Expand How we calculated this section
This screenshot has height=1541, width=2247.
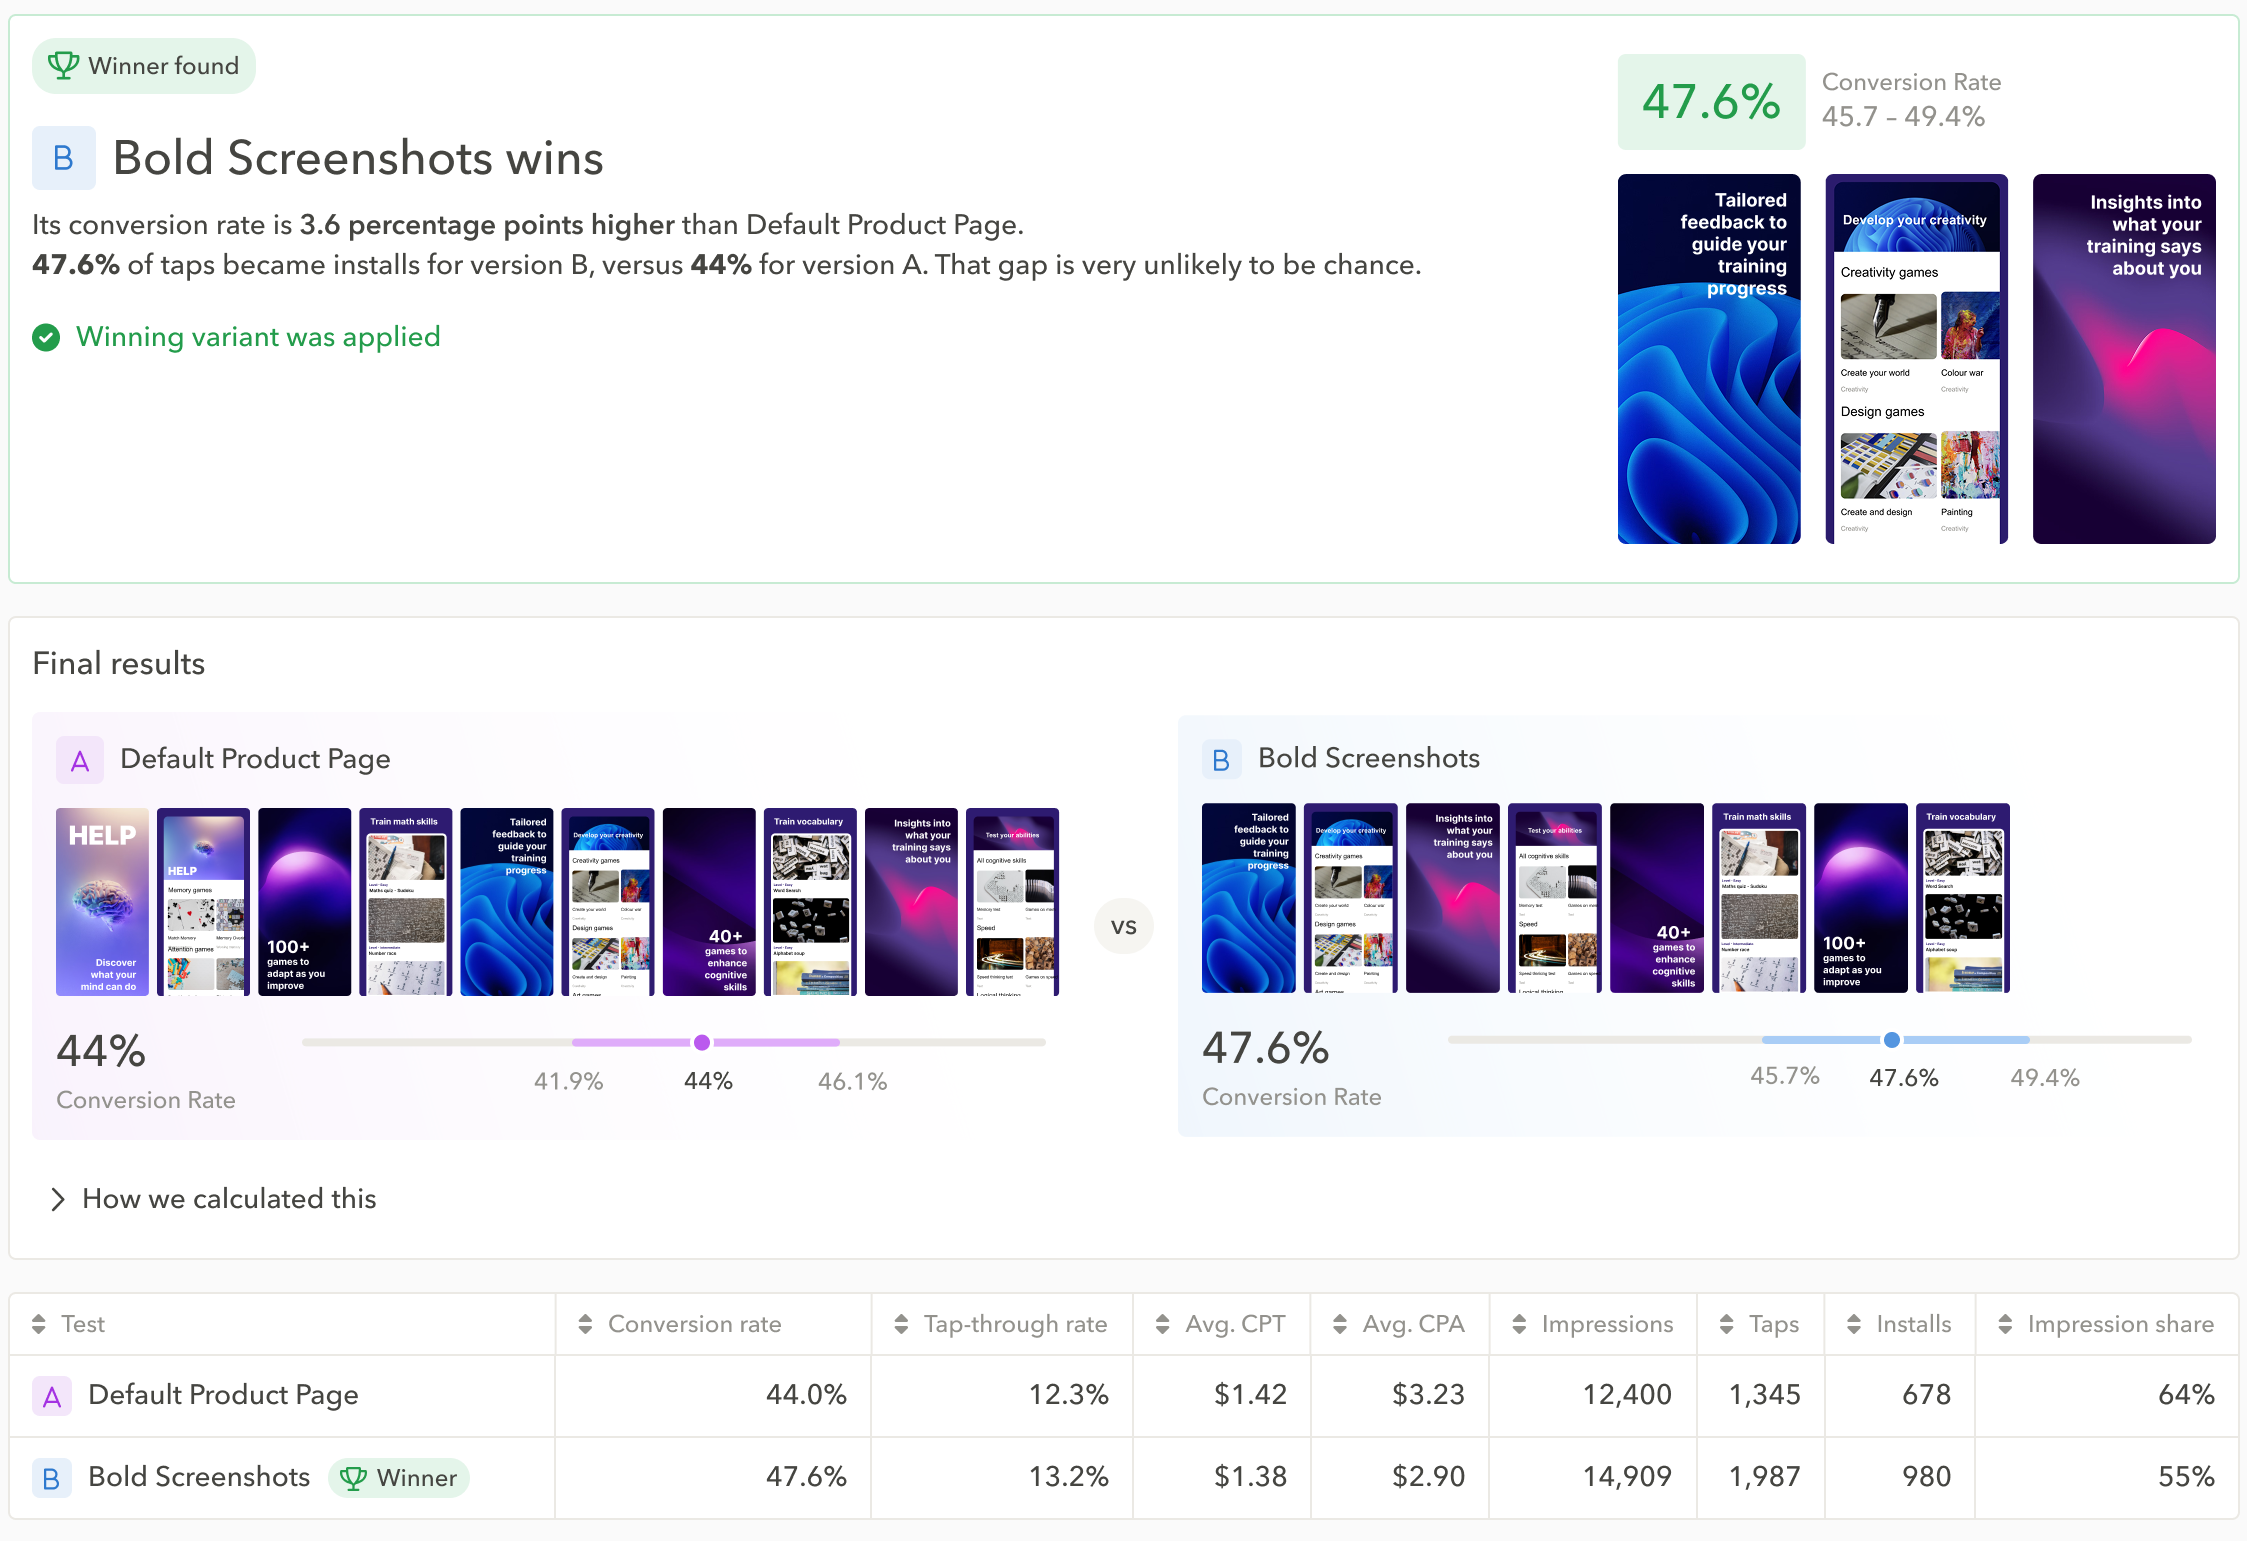[x=214, y=1199]
